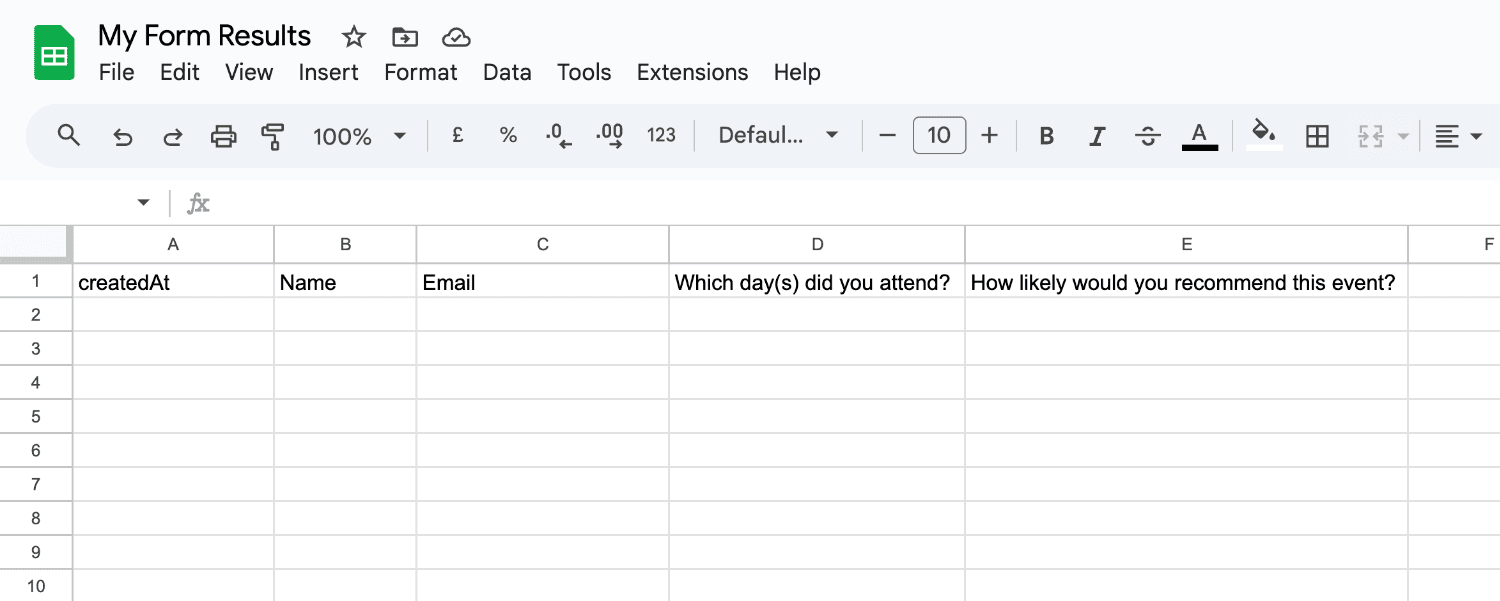
Task: Expand the merge cells dropdown arrow
Action: [1403, 136]
